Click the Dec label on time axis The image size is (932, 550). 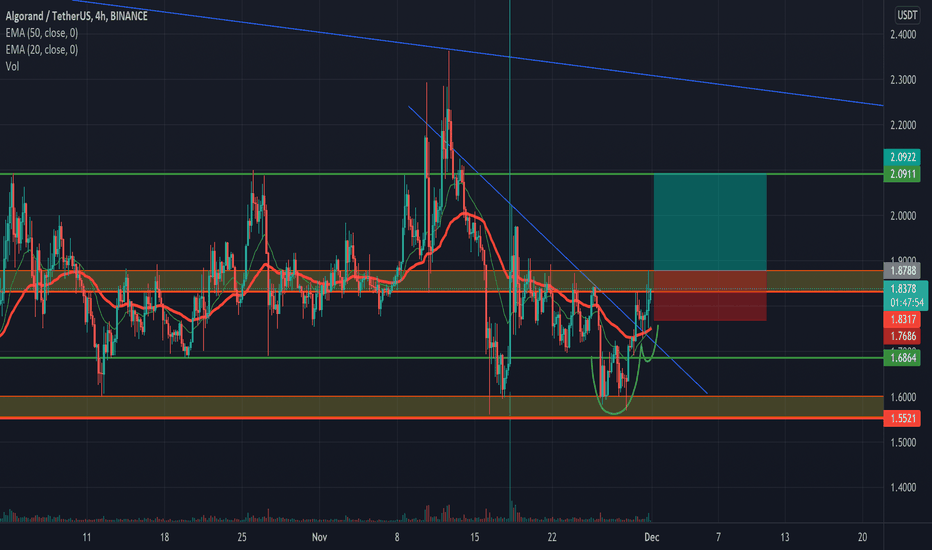(651, 538)
